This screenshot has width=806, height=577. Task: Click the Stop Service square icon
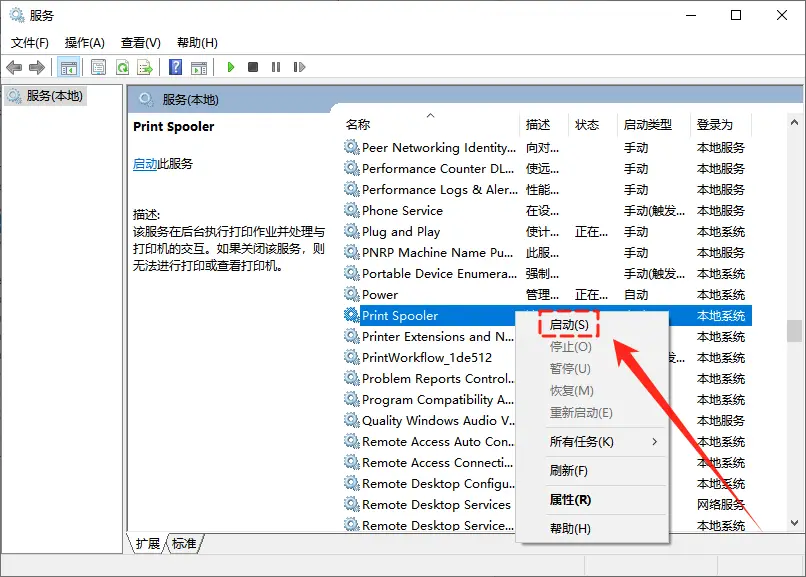point(255,67)
